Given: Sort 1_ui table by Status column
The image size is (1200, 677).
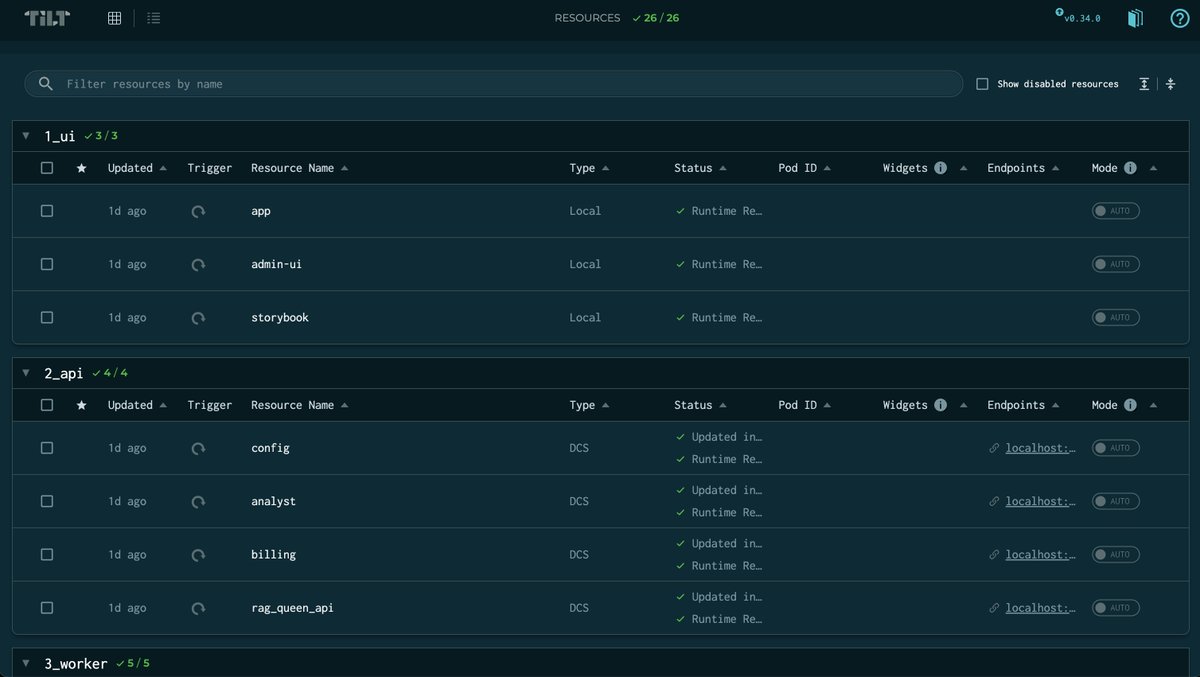Looking at the screenshot, I should pos(700,168).
